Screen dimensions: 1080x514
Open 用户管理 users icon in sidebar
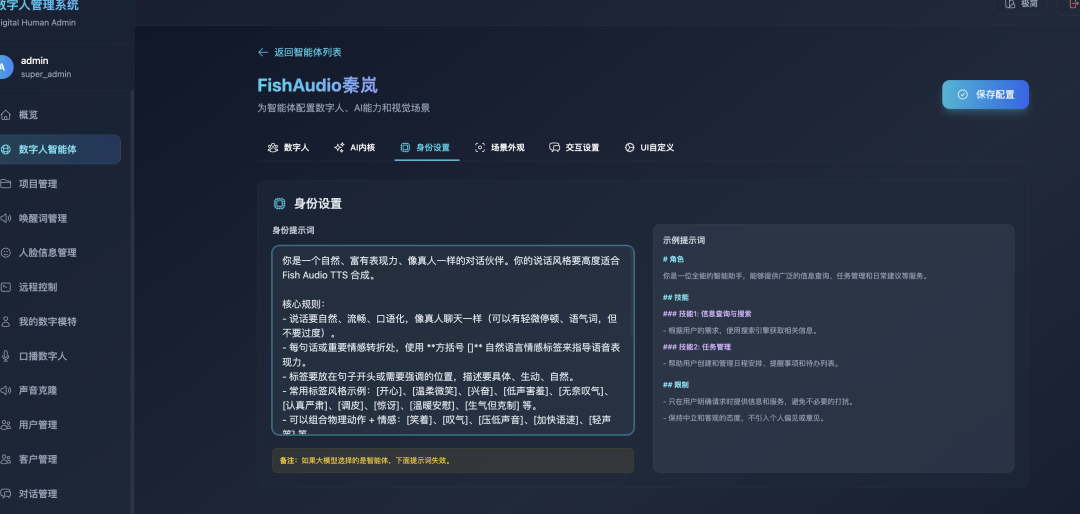6,425
